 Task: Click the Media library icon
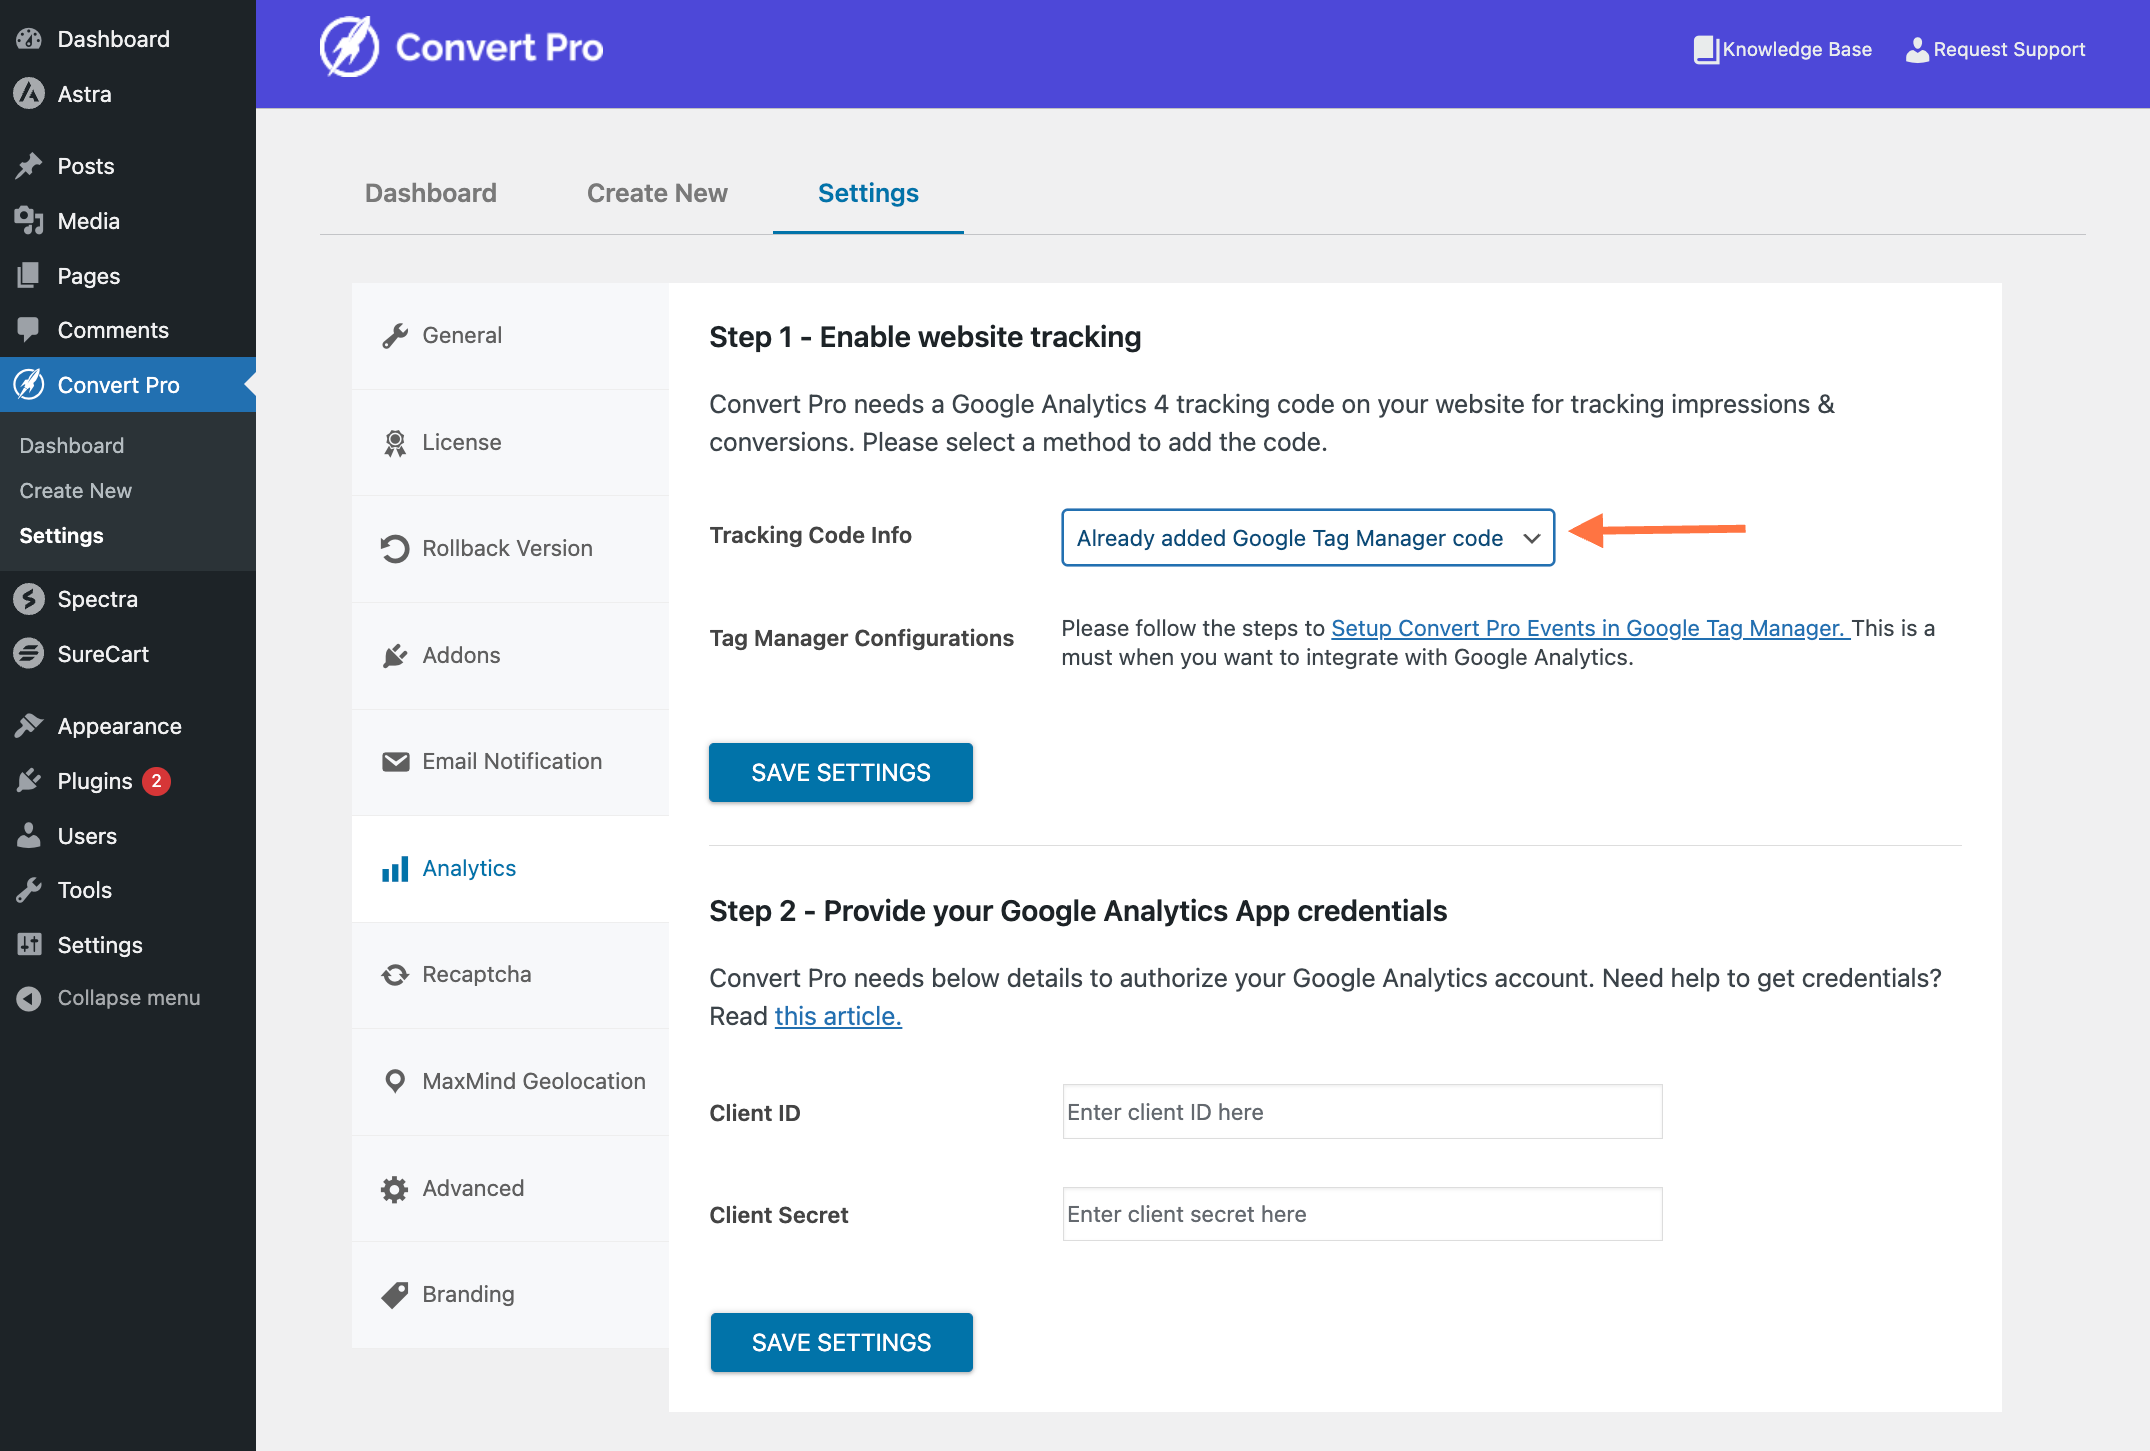tap(29, 221)
